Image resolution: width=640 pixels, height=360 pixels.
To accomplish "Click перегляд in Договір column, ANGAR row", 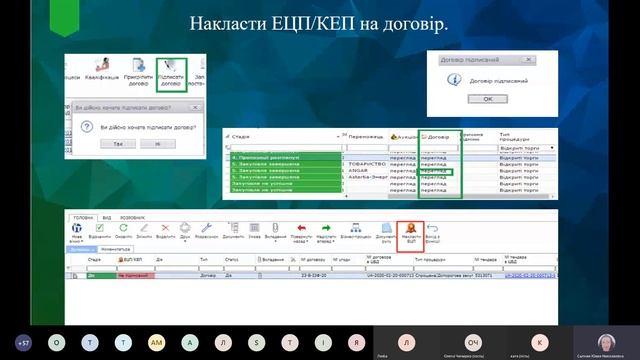I will (434, 171).
